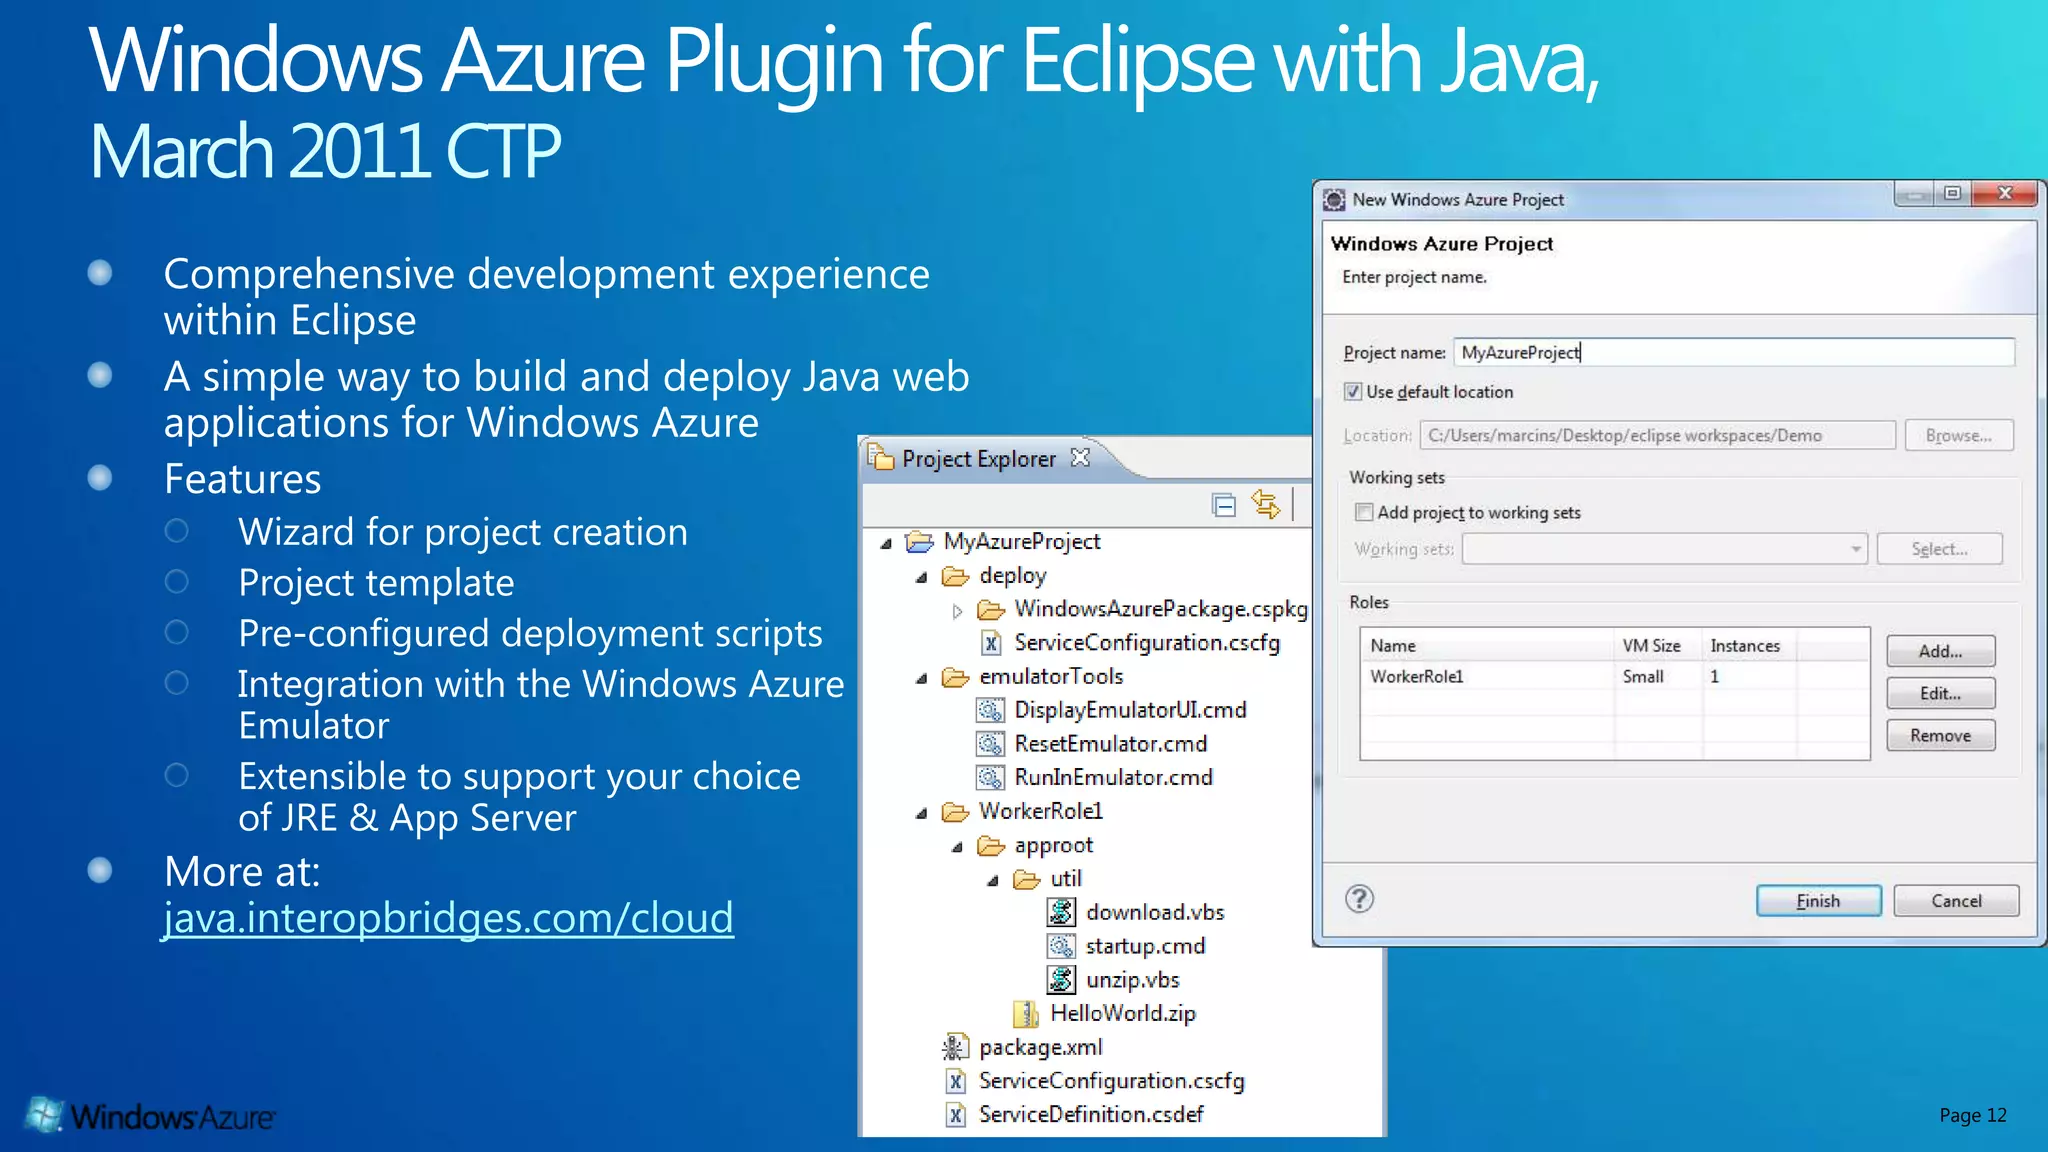Click the Collapse All icon in Project Explorer
The width and height of the screenshot is (2048, 1152).
(1224, 505)
